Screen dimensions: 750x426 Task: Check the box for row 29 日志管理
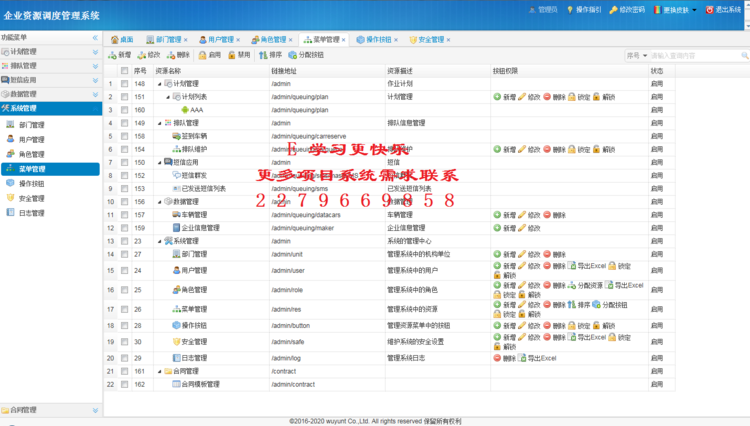click(x=124, y=358)
